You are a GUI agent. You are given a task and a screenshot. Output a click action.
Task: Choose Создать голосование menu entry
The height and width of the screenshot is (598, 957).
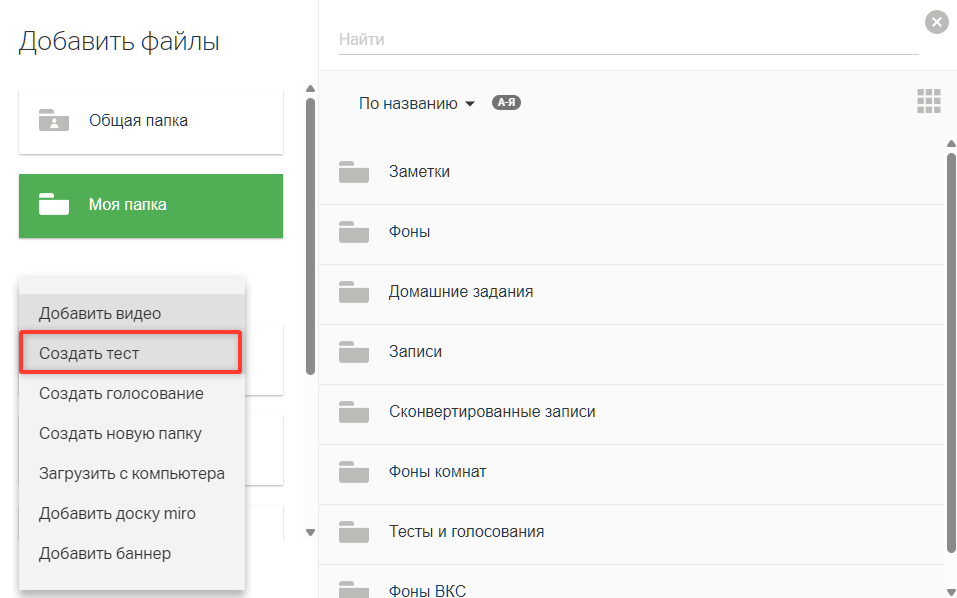coord(132,394)
